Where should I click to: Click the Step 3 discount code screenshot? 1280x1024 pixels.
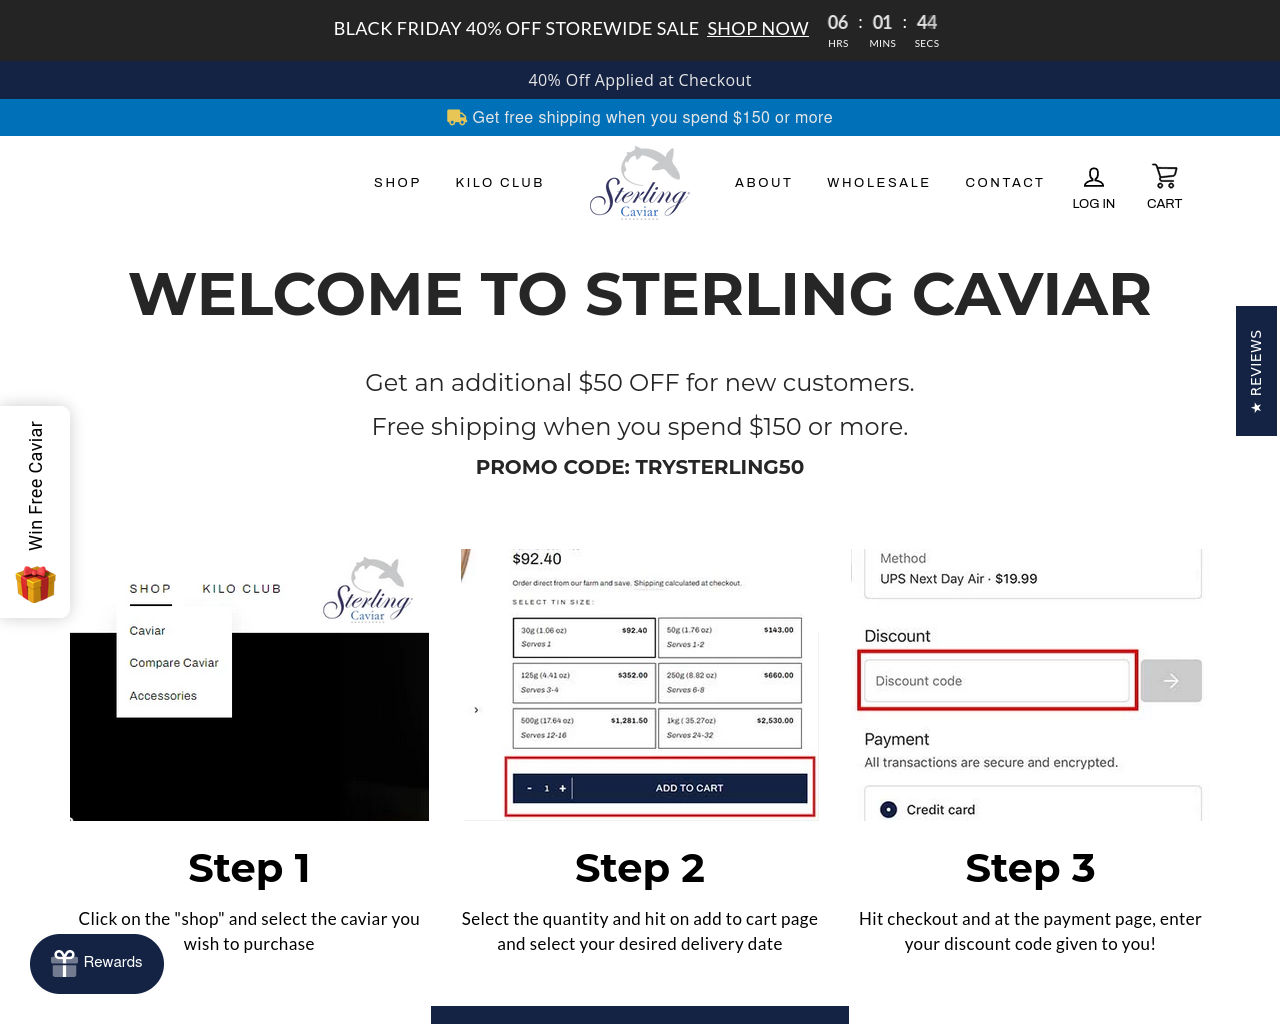[x=1030, y=685]
